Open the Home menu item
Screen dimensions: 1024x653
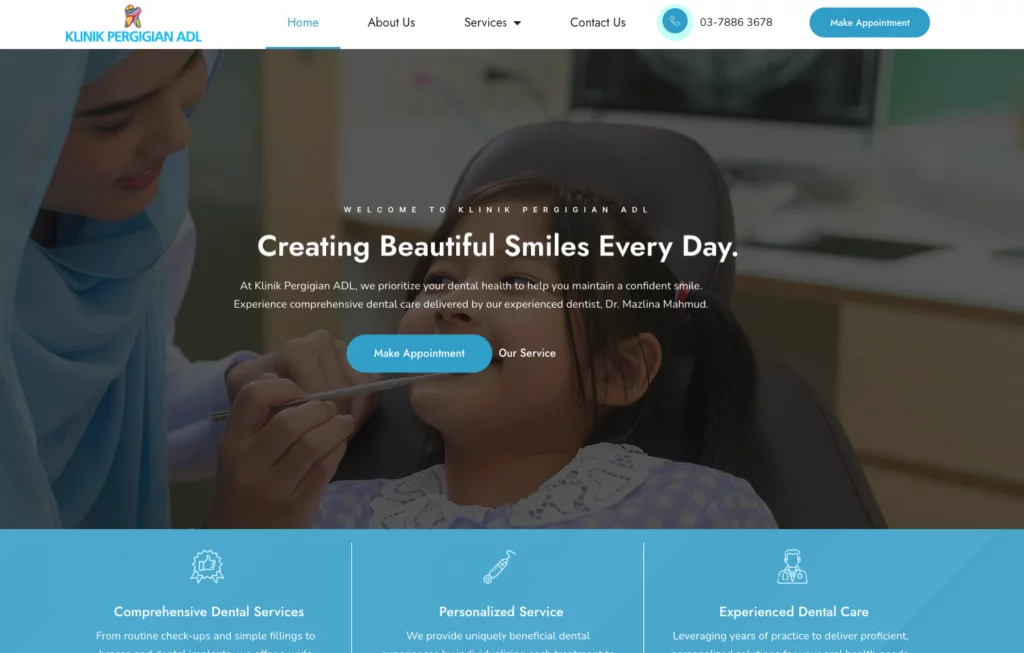point(303,22)
